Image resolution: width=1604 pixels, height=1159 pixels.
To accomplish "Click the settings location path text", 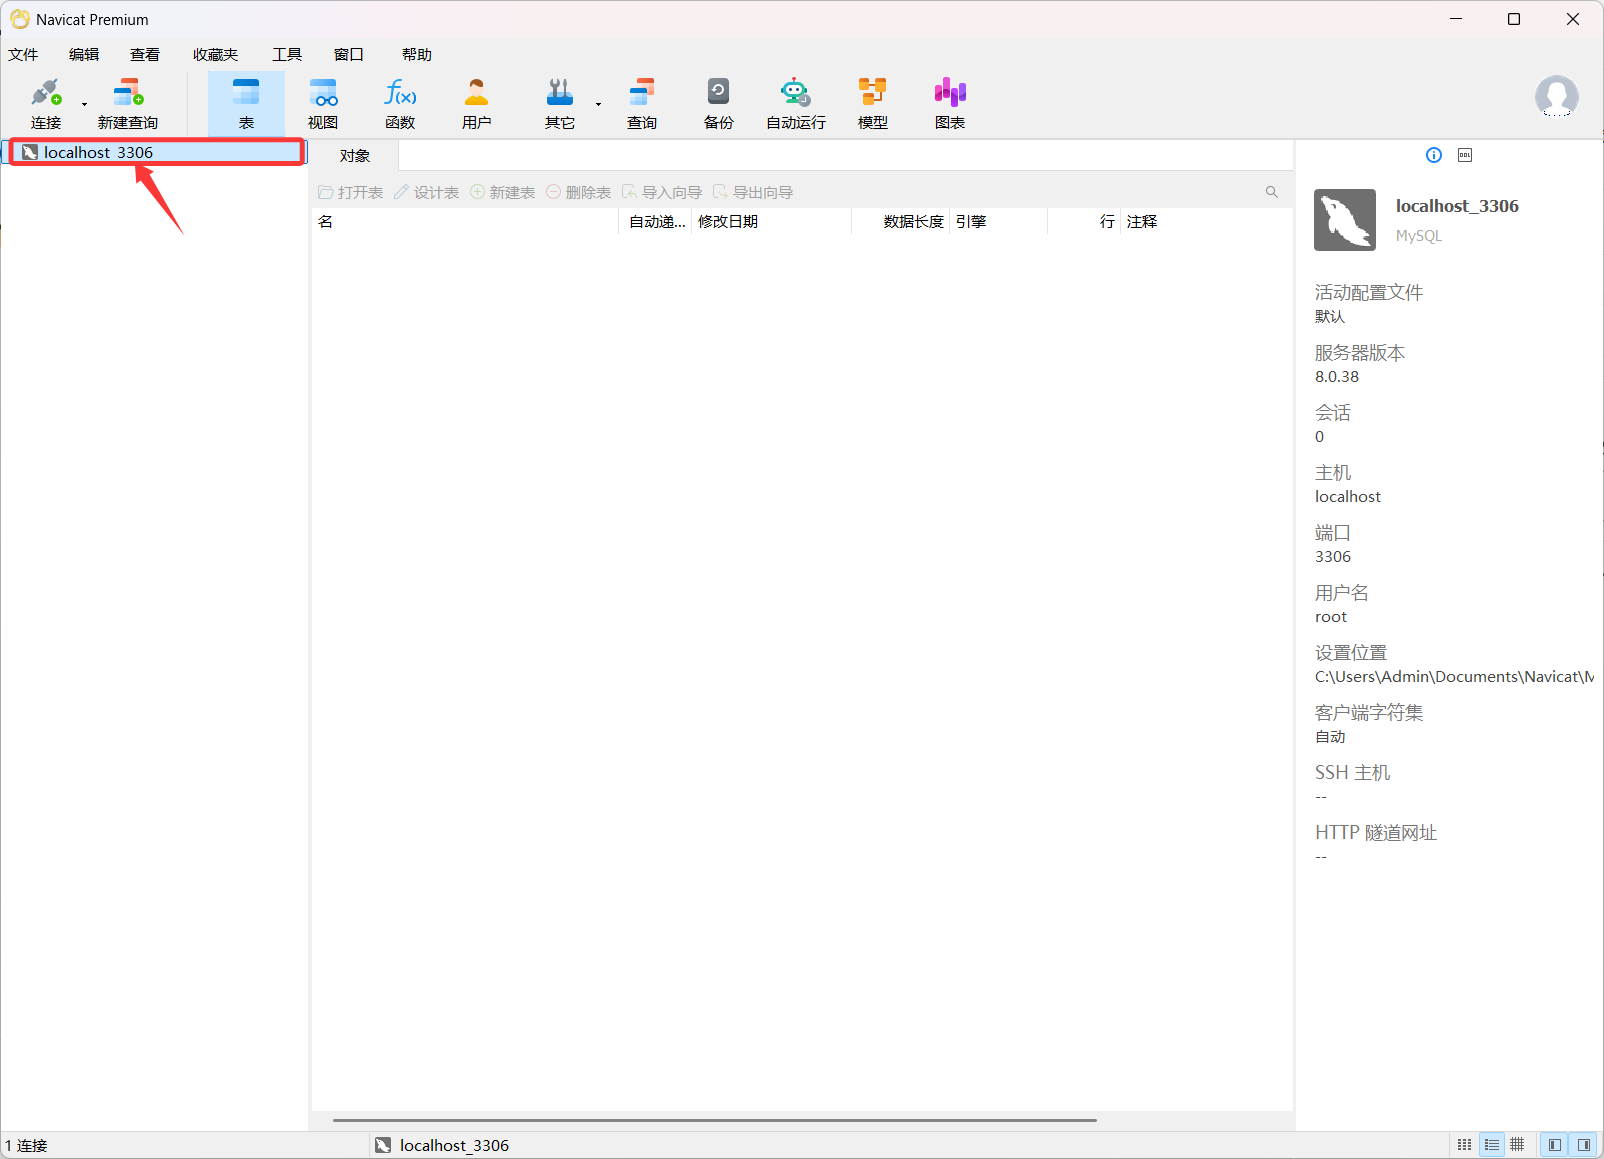I will coord(1454,677).
